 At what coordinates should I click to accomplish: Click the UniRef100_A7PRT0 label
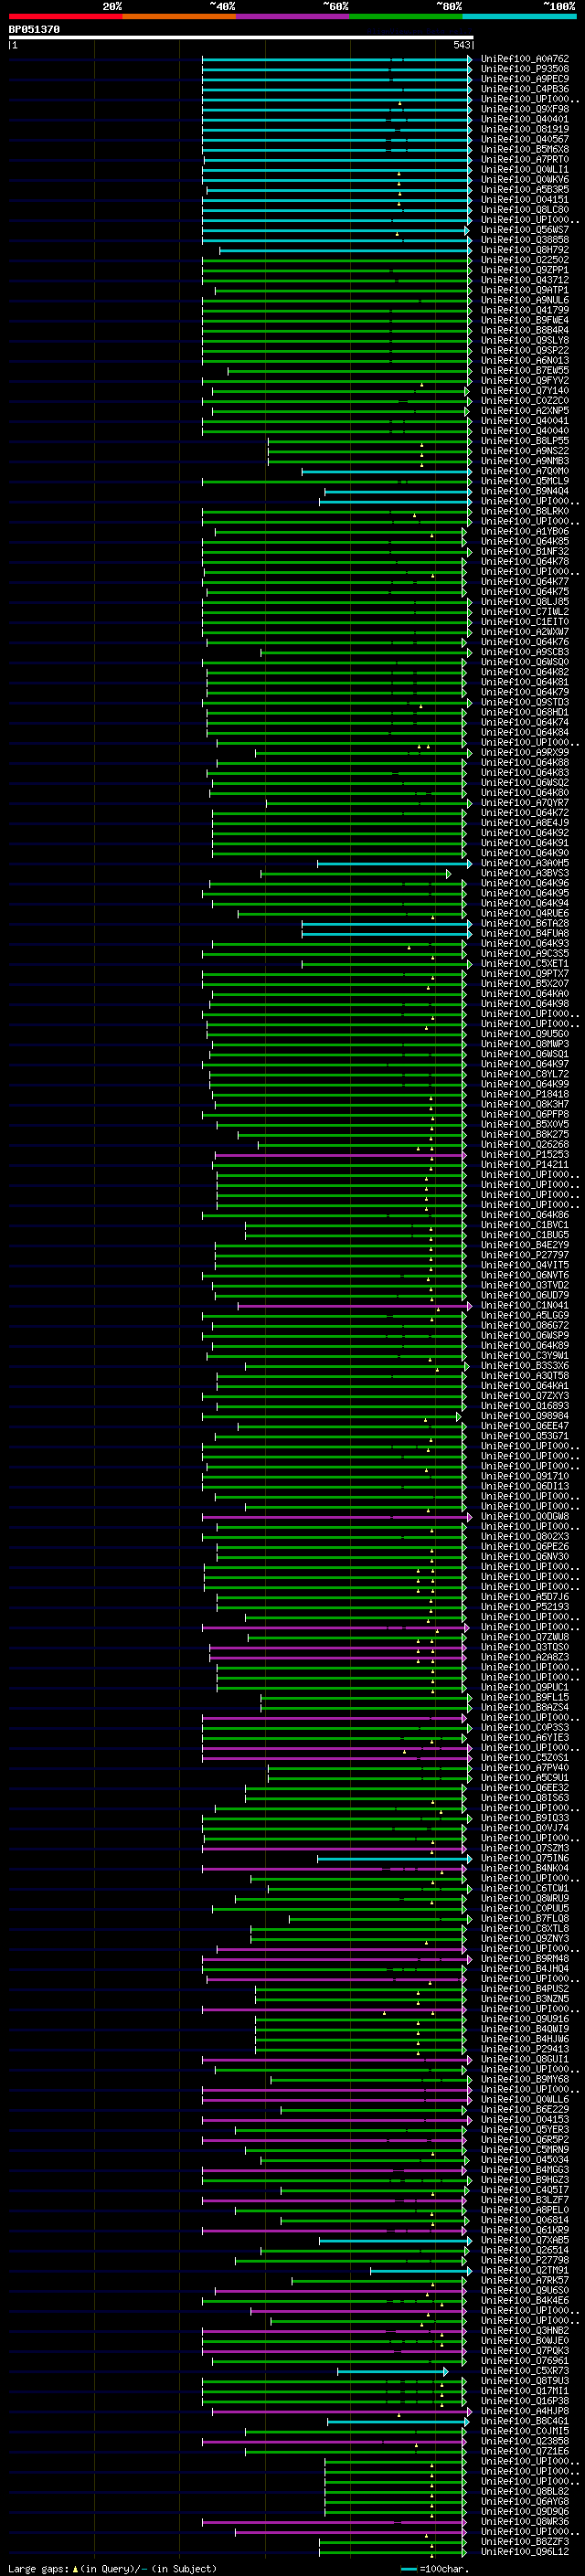point(525,159)
